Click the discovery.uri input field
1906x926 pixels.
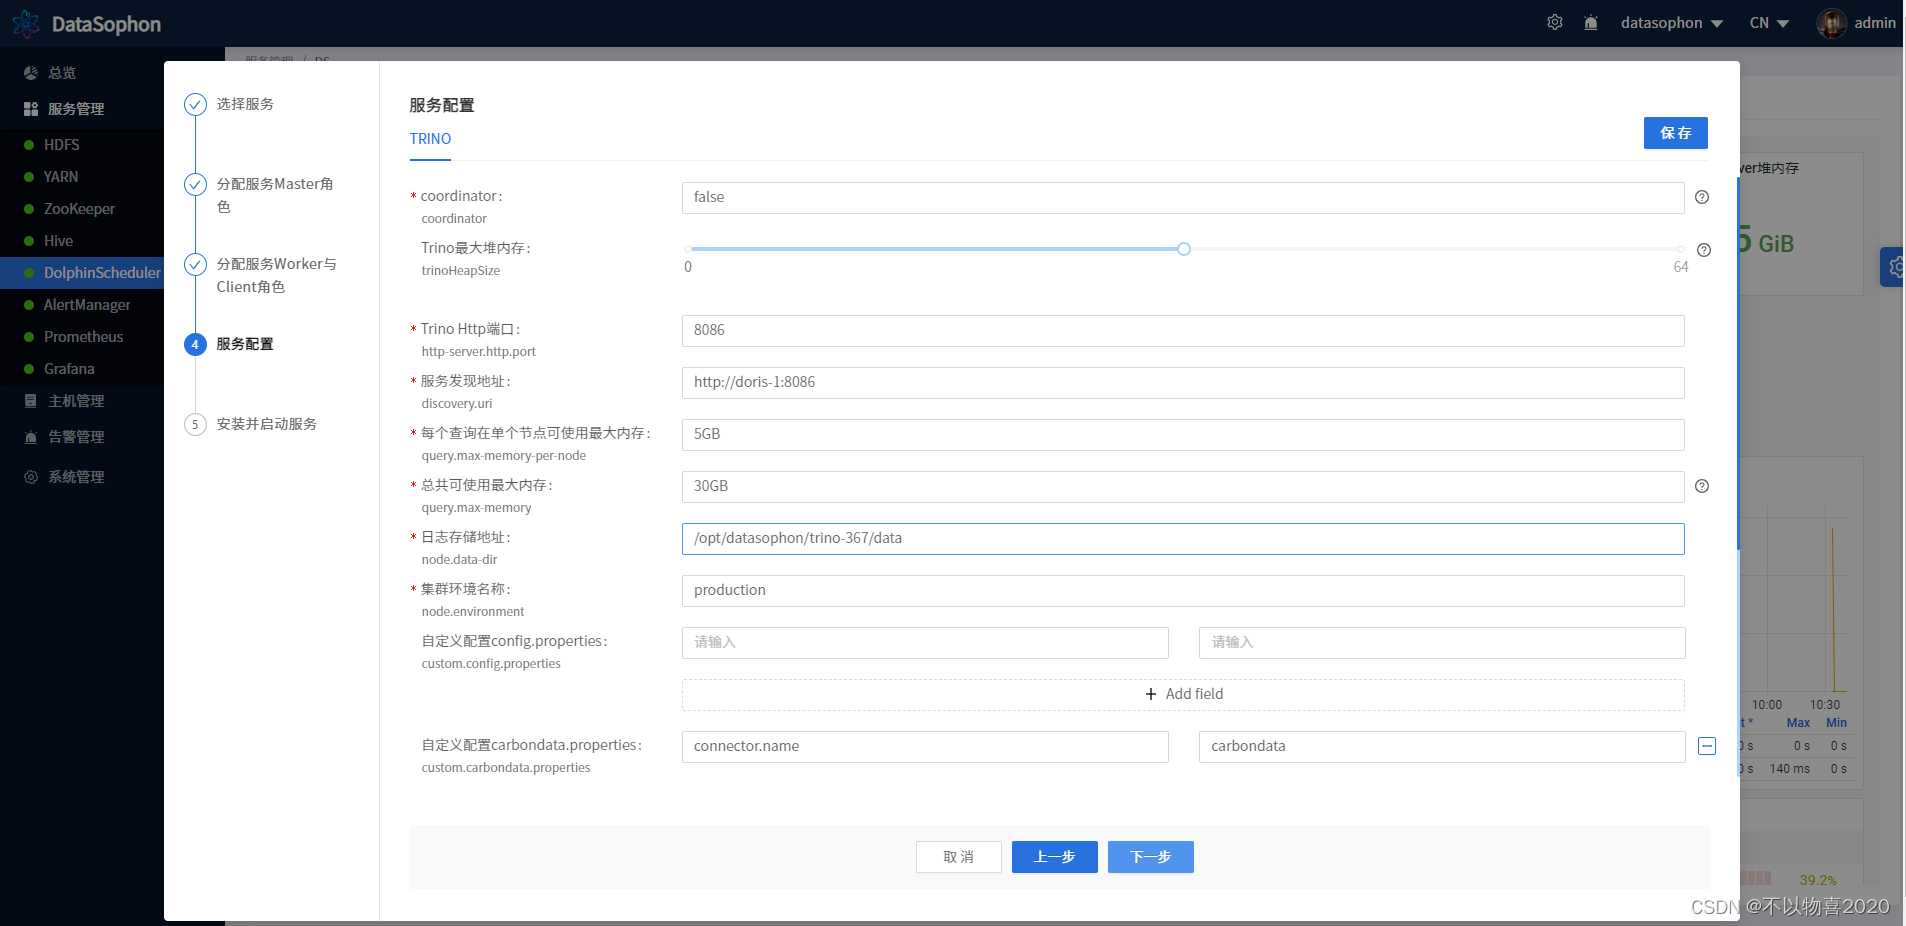(x=1183, y=383)
